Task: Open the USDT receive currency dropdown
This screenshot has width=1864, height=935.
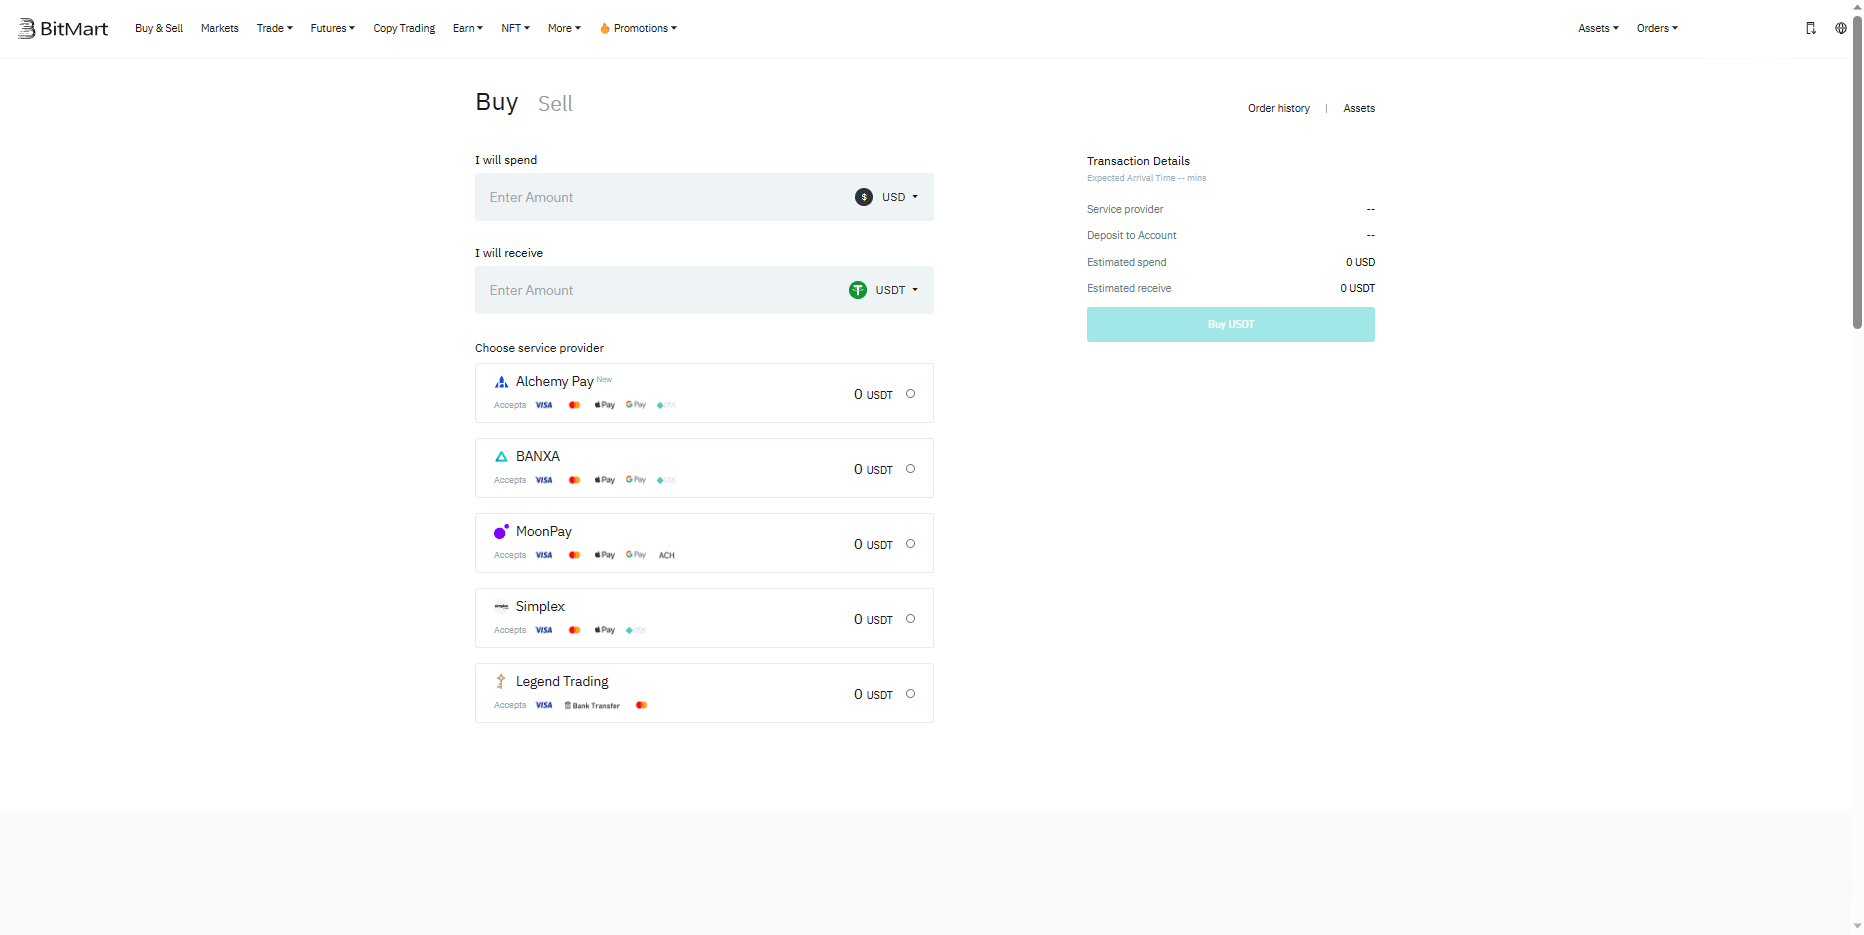Action: (x=884, y=290)
